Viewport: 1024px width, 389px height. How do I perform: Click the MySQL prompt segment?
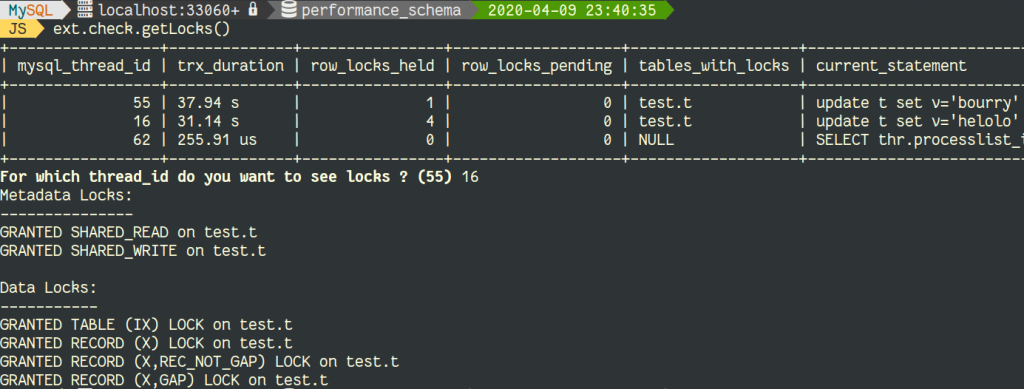31,10
